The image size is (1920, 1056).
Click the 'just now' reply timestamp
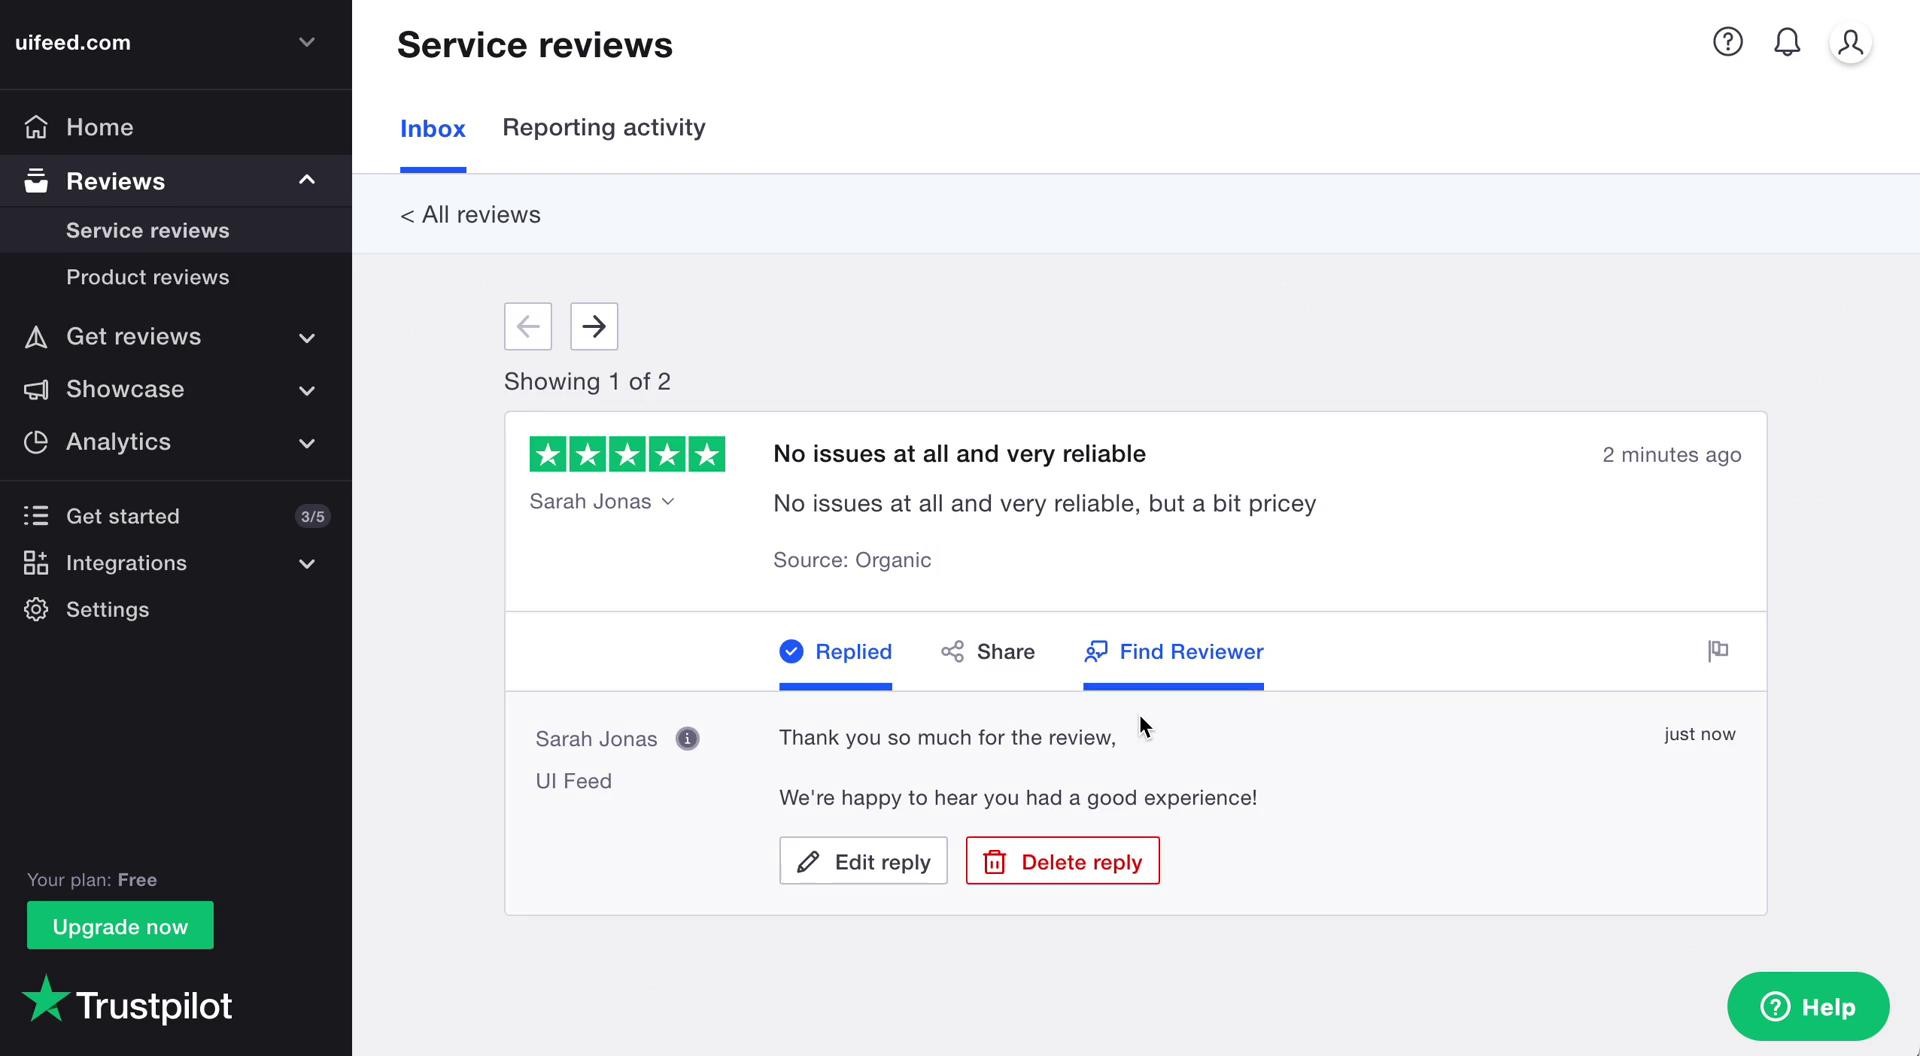pyautogui.click(x=1699, y=734)
